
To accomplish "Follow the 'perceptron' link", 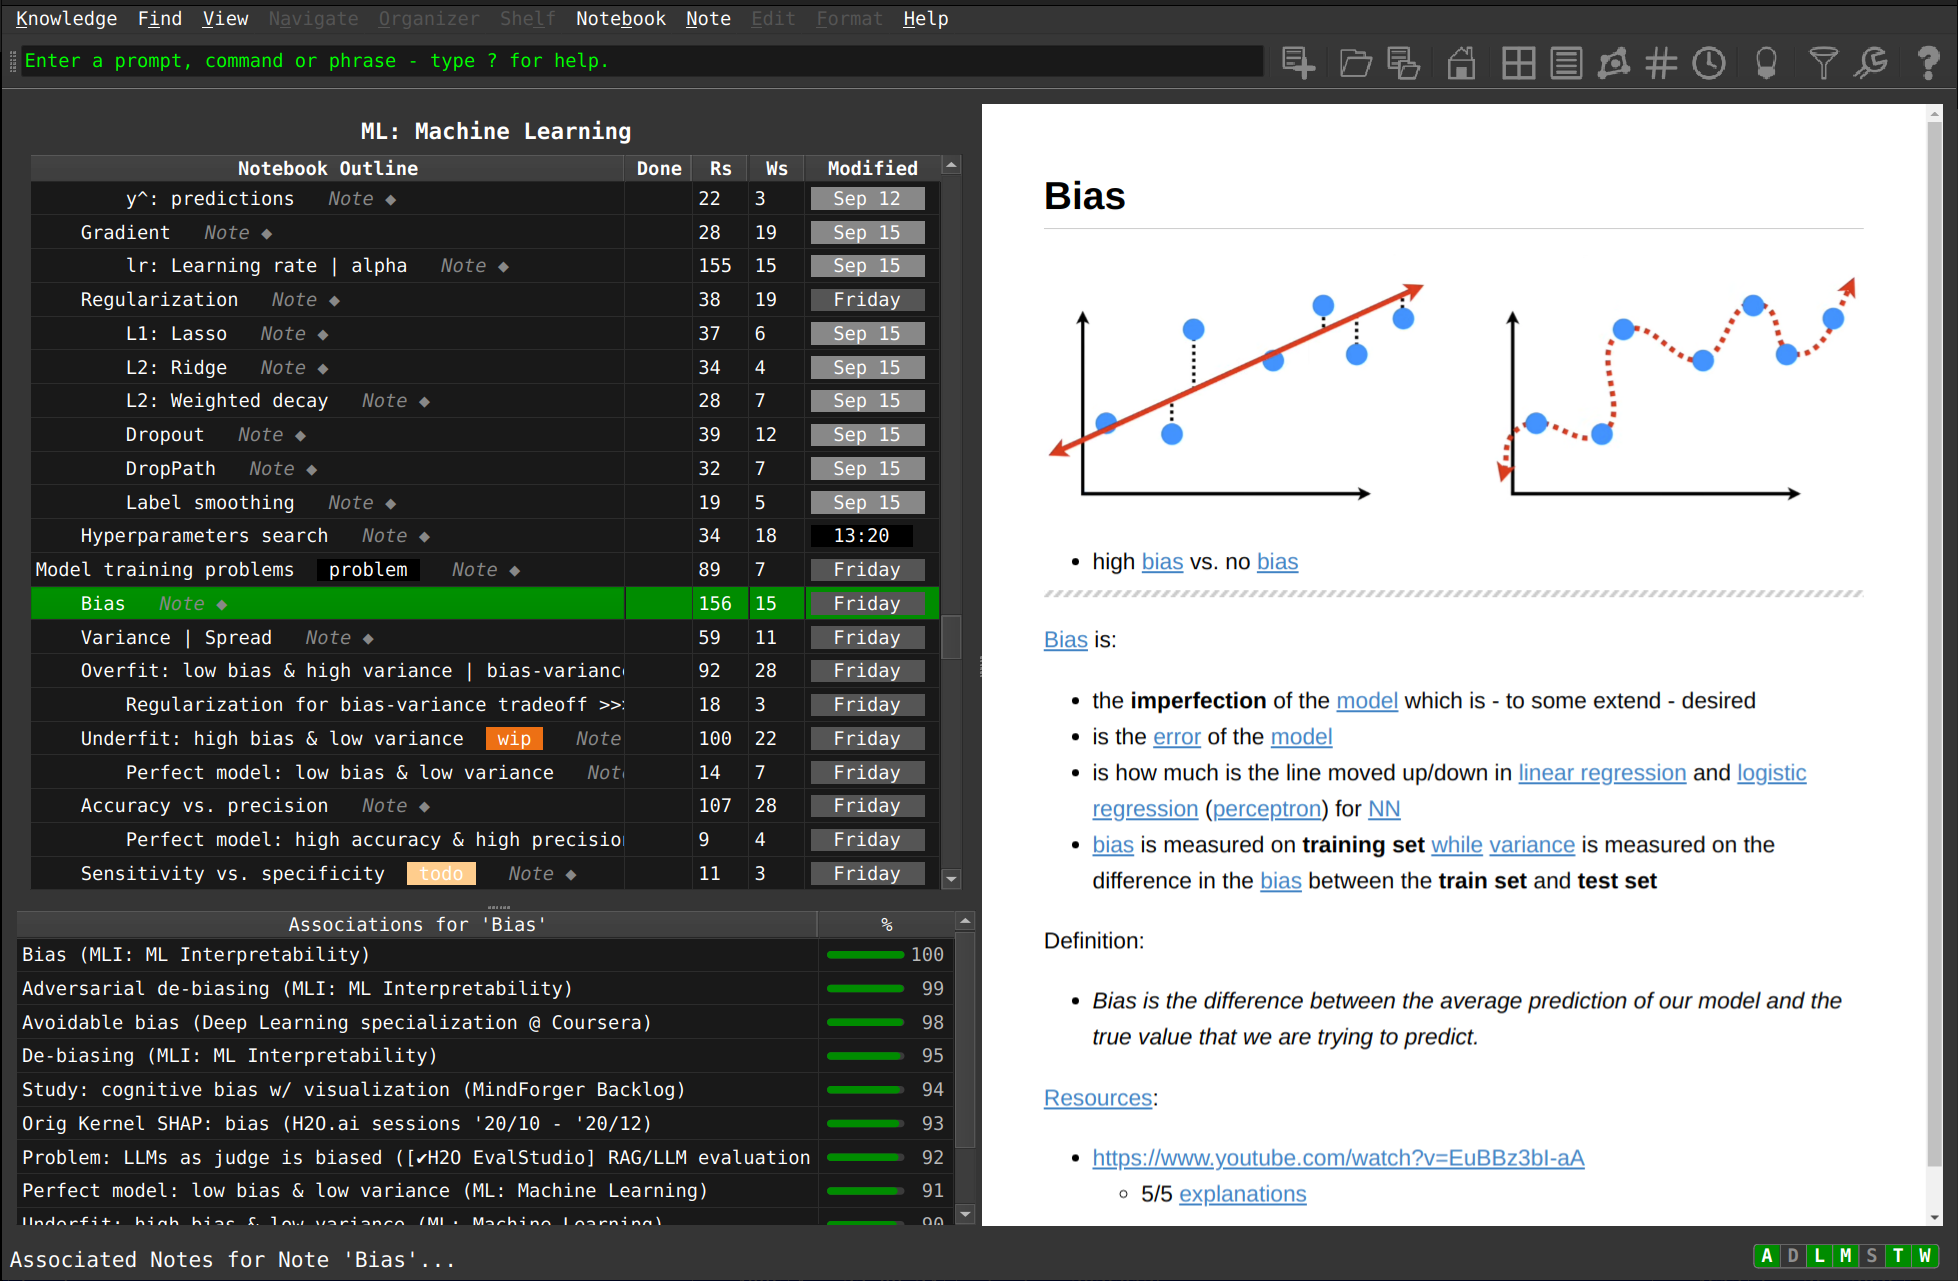I will 1267,809.
